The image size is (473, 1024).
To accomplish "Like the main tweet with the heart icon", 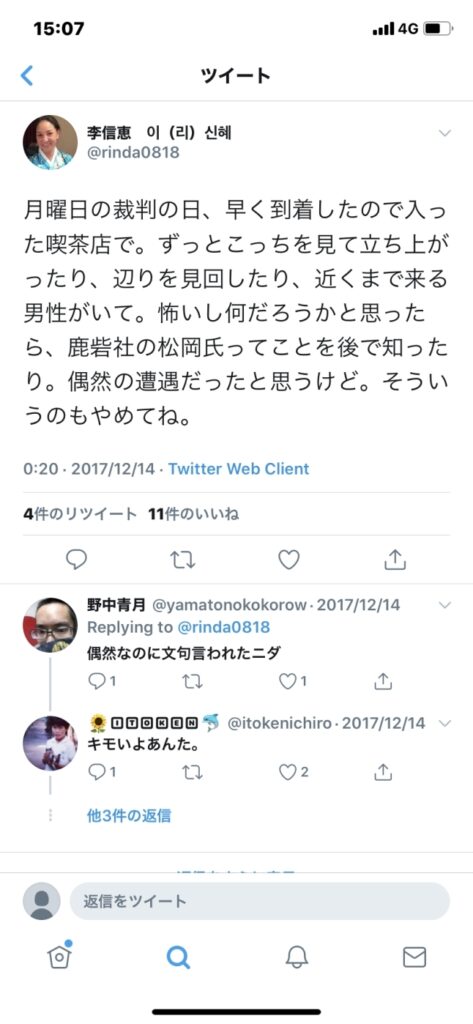I will (x=289, y=560).
